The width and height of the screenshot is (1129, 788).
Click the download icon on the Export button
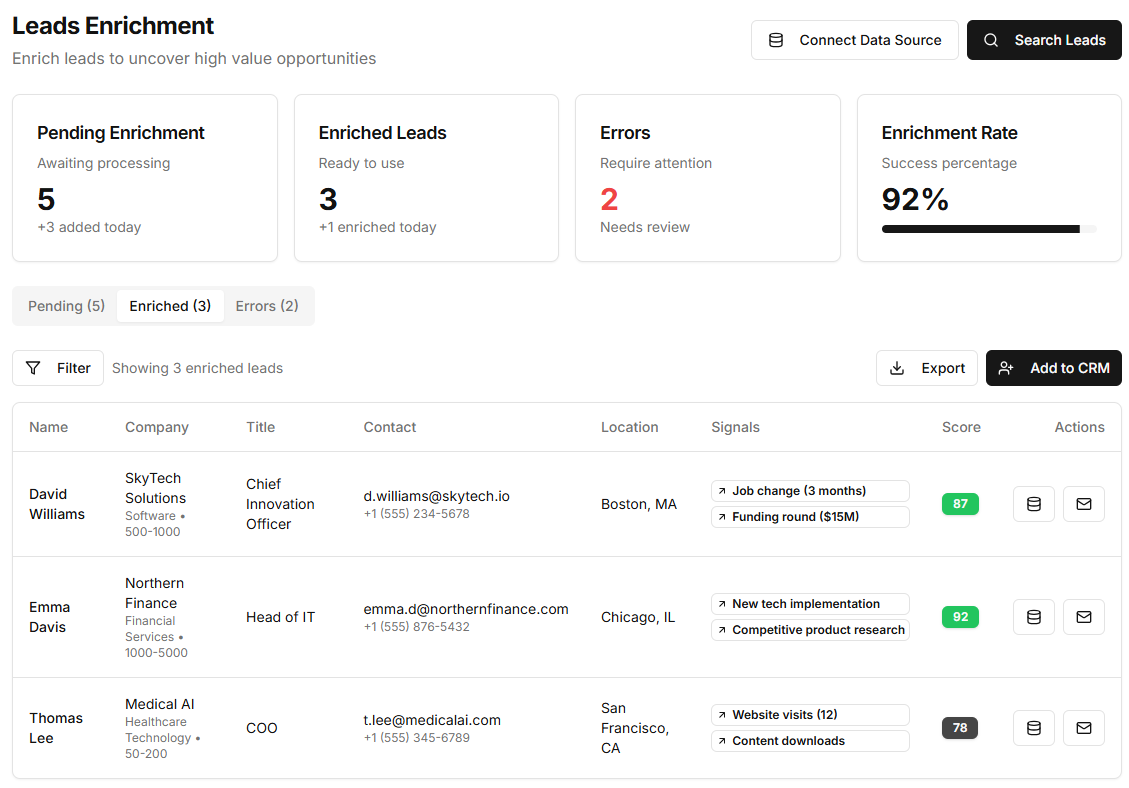[x=897, y=368]
